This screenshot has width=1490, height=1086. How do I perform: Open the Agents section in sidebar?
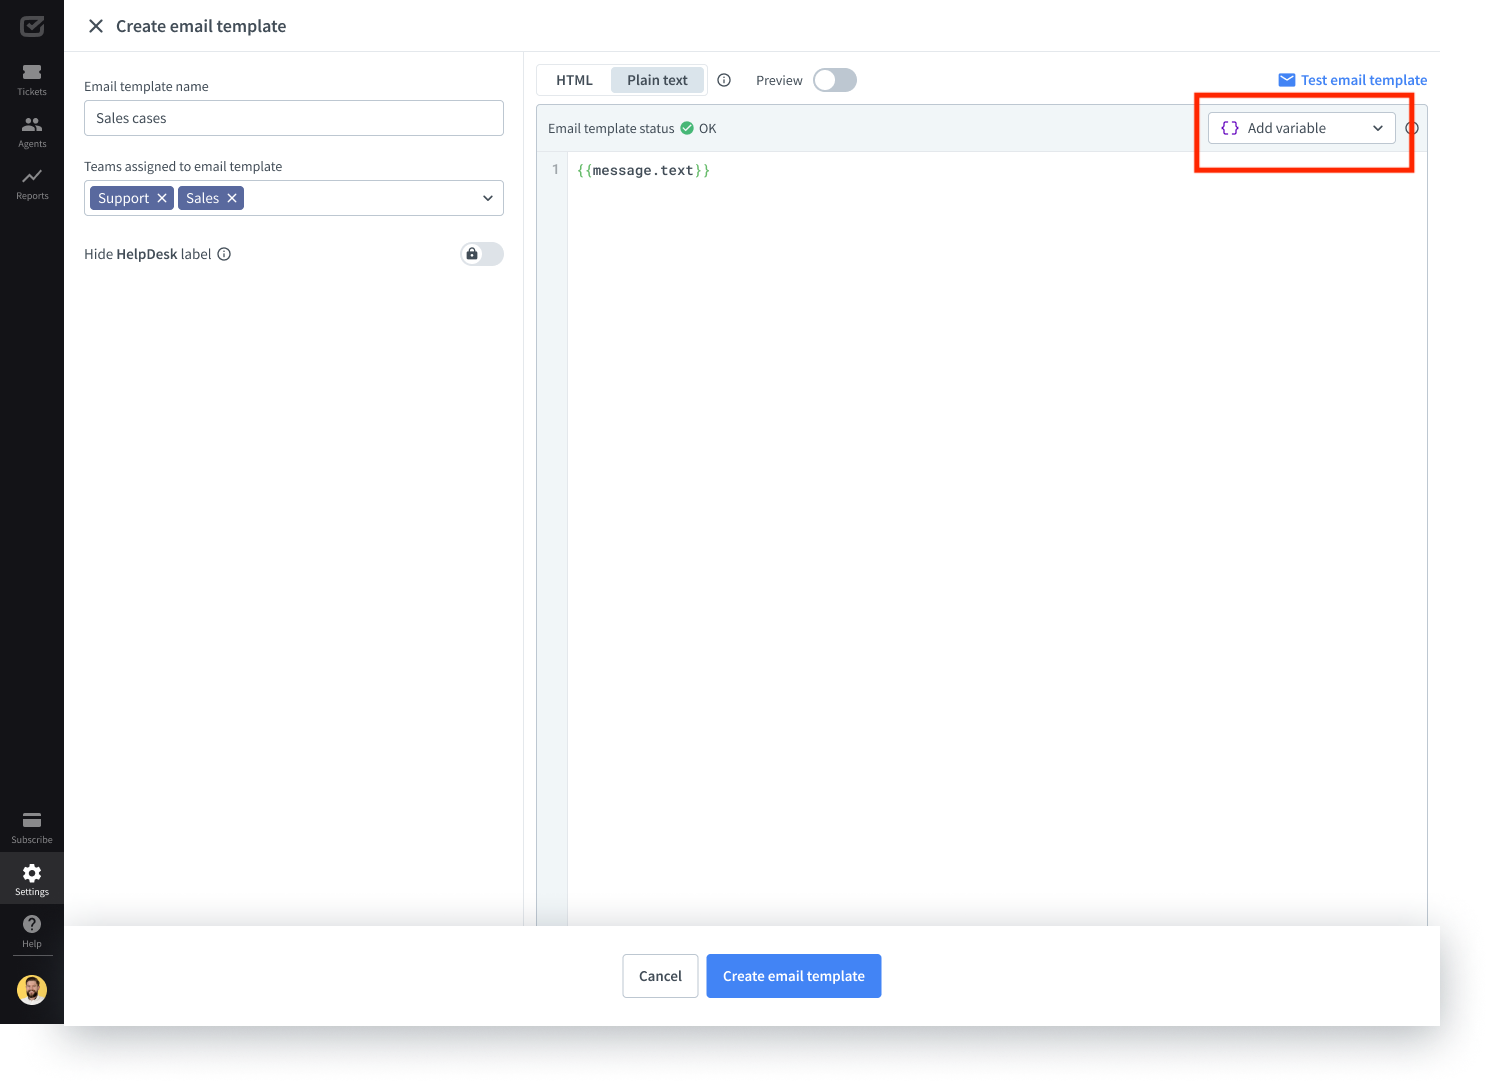pyautogui.click(x=32, y=131)
